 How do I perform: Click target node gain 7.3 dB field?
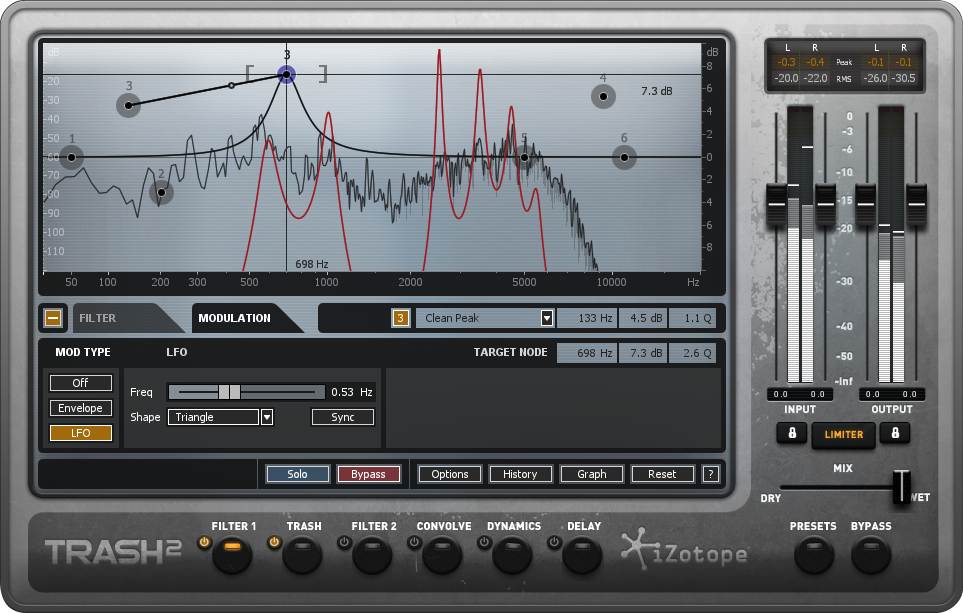pyautogui.click(x=643, y=353)
